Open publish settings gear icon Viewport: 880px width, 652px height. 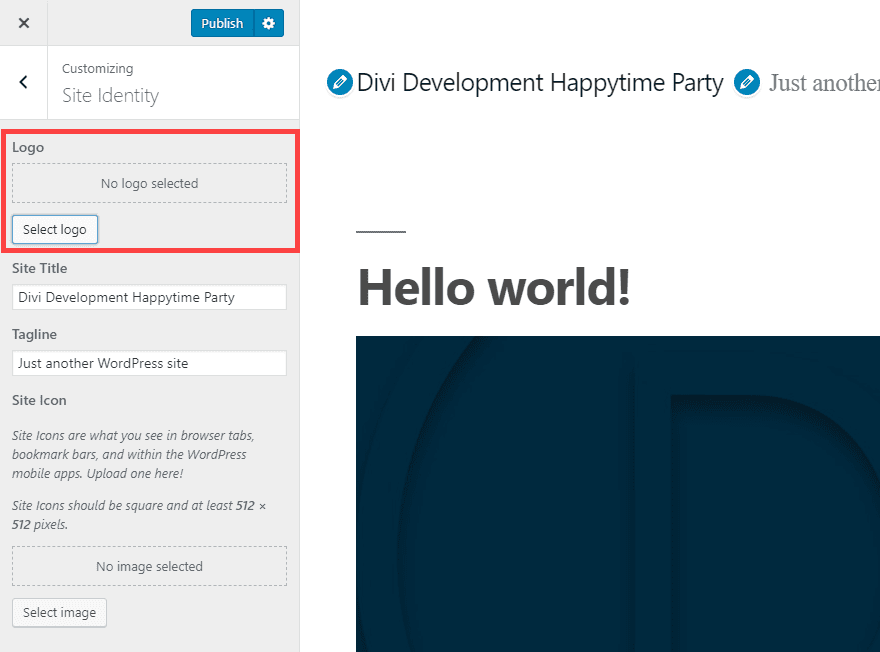click(x=268, y=23)
